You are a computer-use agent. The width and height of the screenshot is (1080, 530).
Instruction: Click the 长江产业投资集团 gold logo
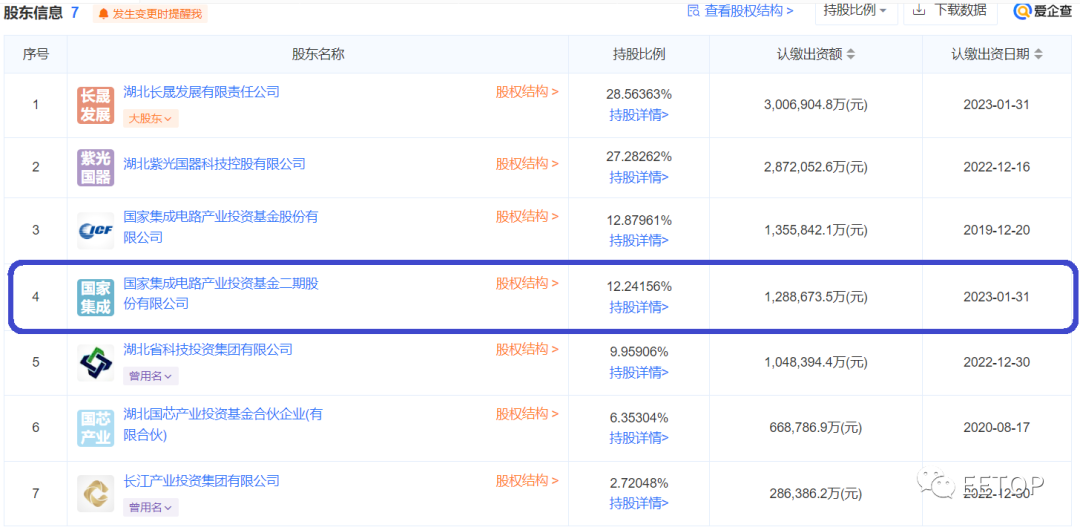coord(95,493)
